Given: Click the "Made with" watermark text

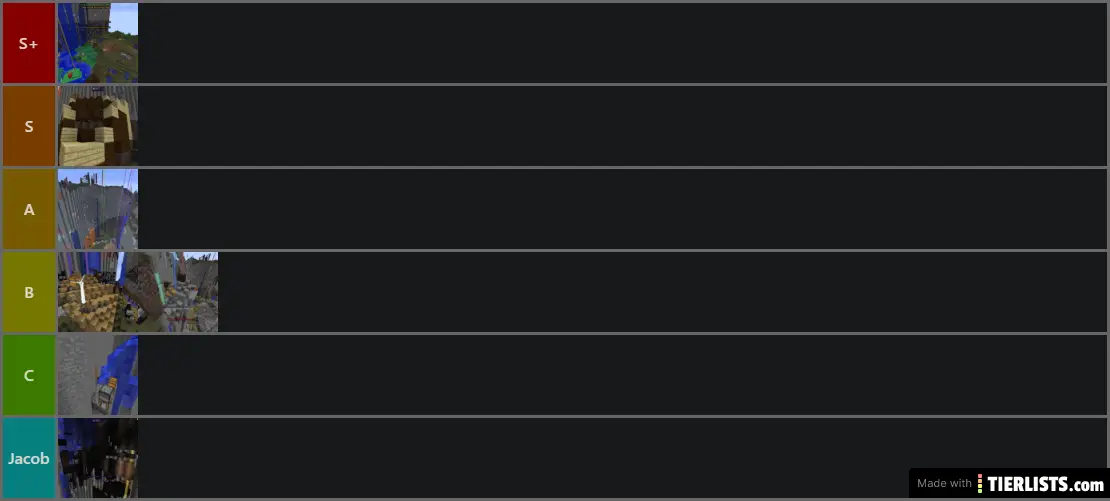Looking at the screenshot, I should coord(943,484).
